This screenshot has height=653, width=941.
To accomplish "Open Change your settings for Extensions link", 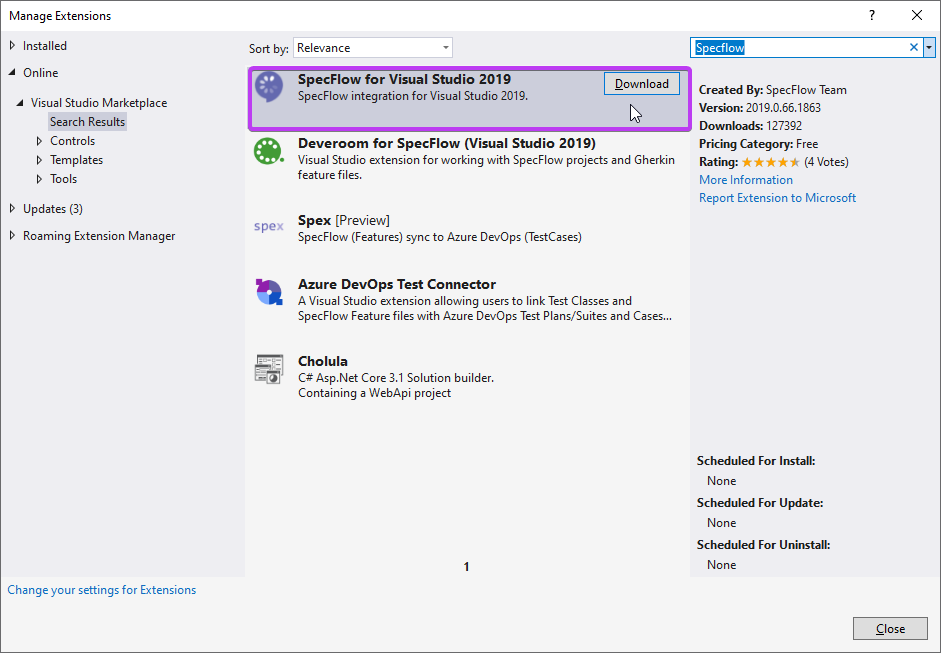I will coord(101,590).
